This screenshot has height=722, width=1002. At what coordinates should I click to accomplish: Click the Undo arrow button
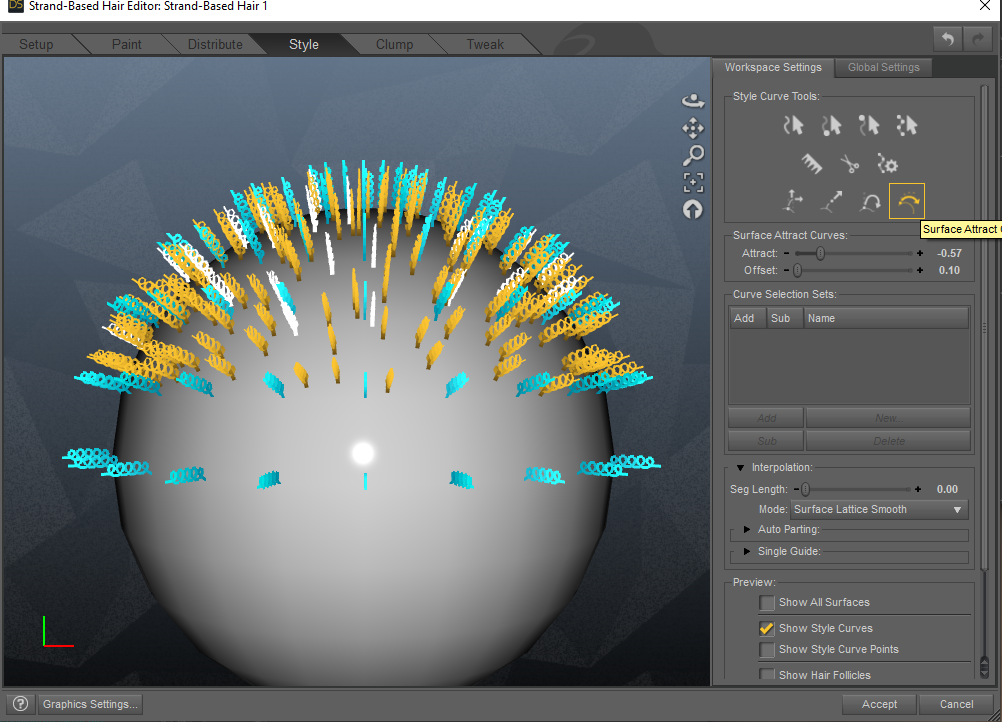pos(948,40)
